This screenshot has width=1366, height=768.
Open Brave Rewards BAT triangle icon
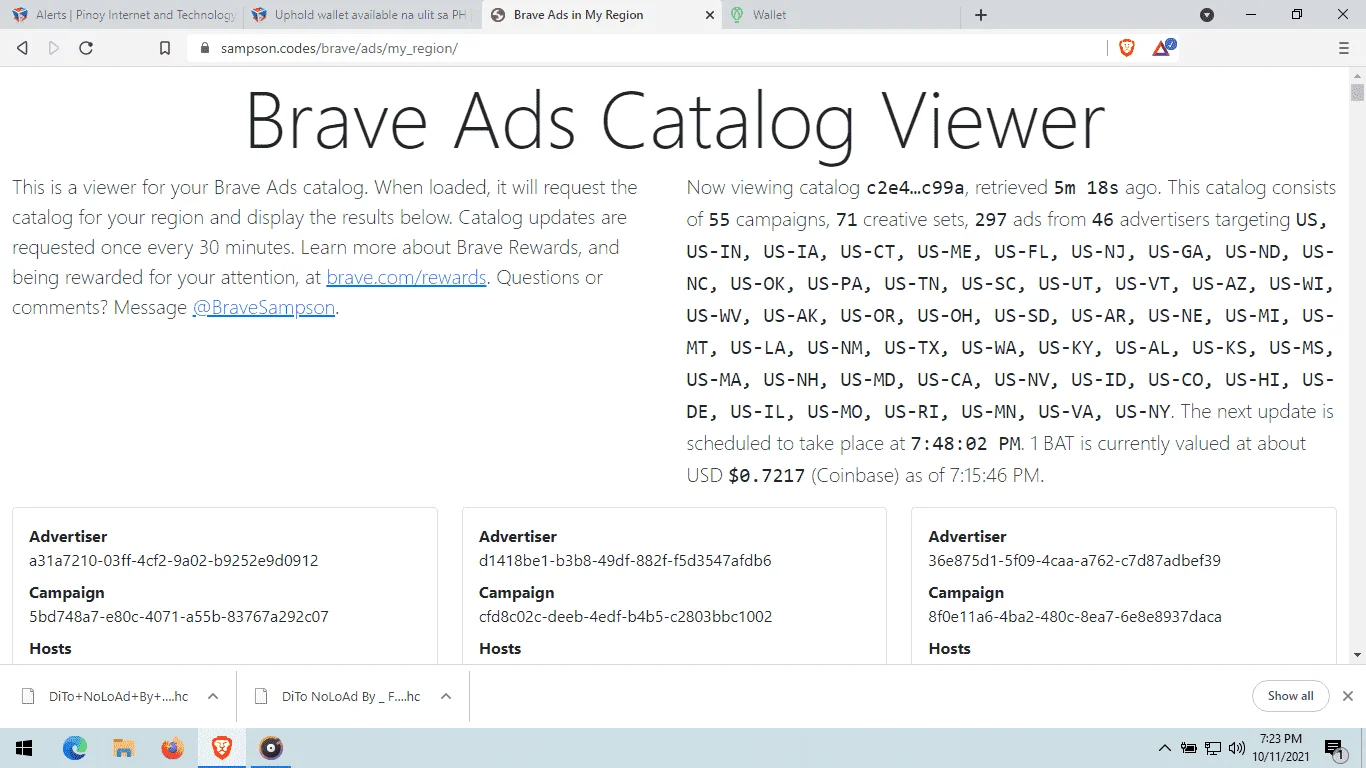[x=1163, y=47]
